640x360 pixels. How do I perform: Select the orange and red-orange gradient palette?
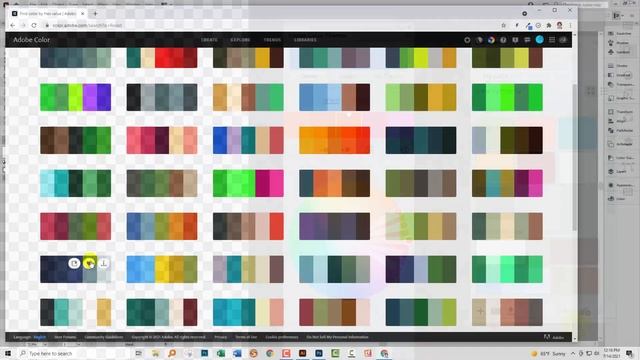(x=335, y=140)
